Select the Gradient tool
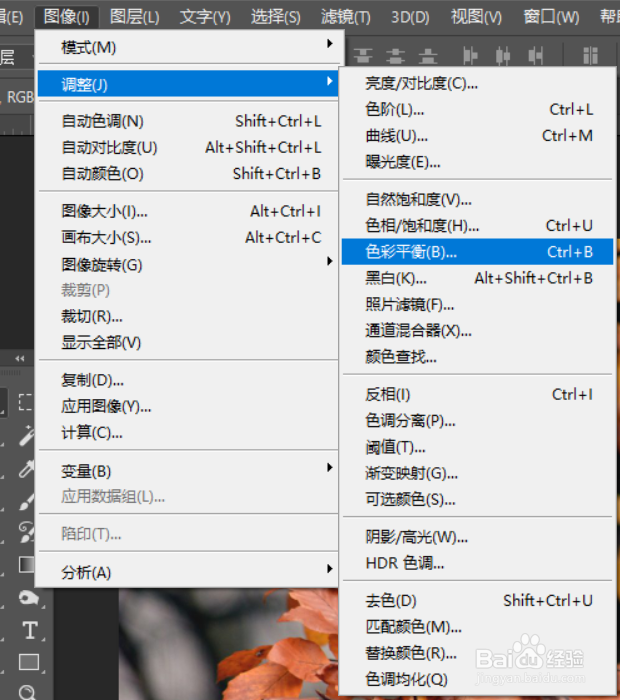Screen dimensions: 620x700 pyautogui.click(x=27, y=564)
